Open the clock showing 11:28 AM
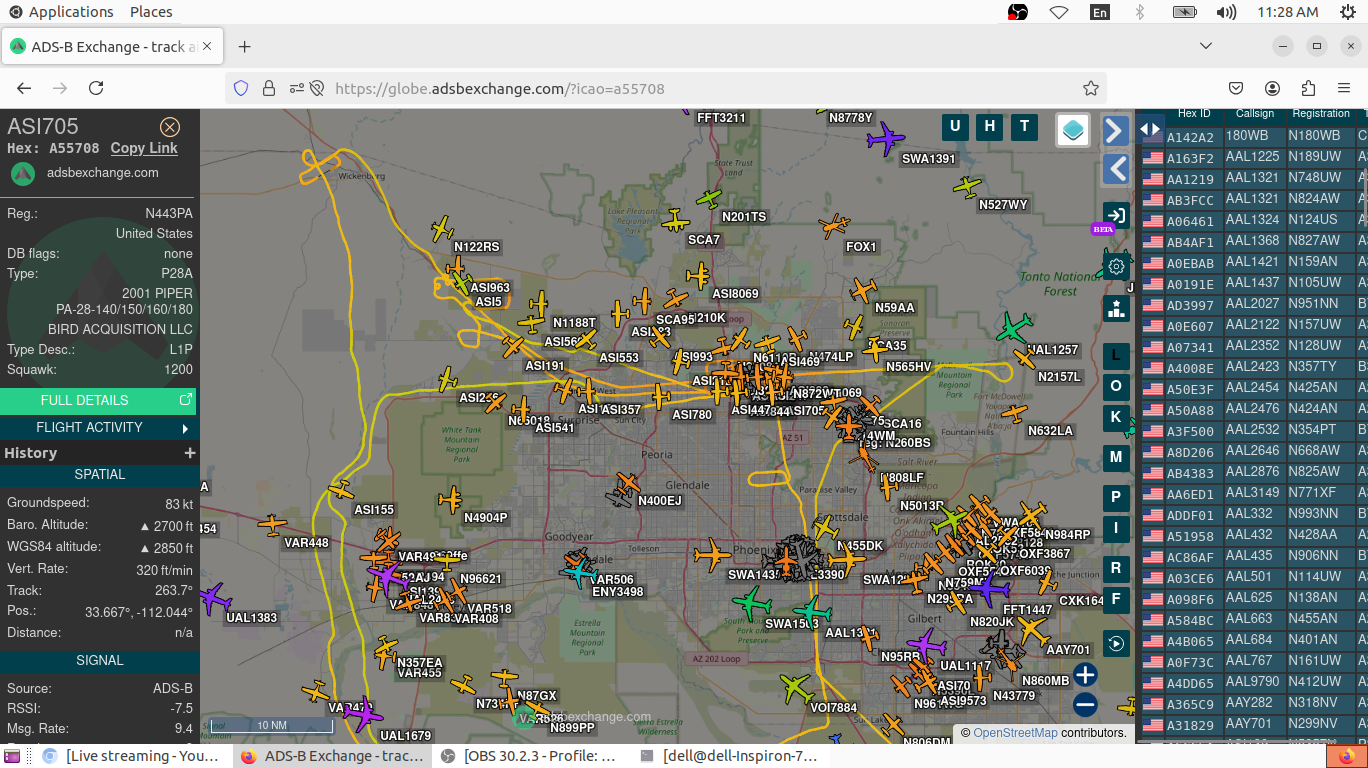This screenshot has height=768, width=1368. [x=1288, y=12]
